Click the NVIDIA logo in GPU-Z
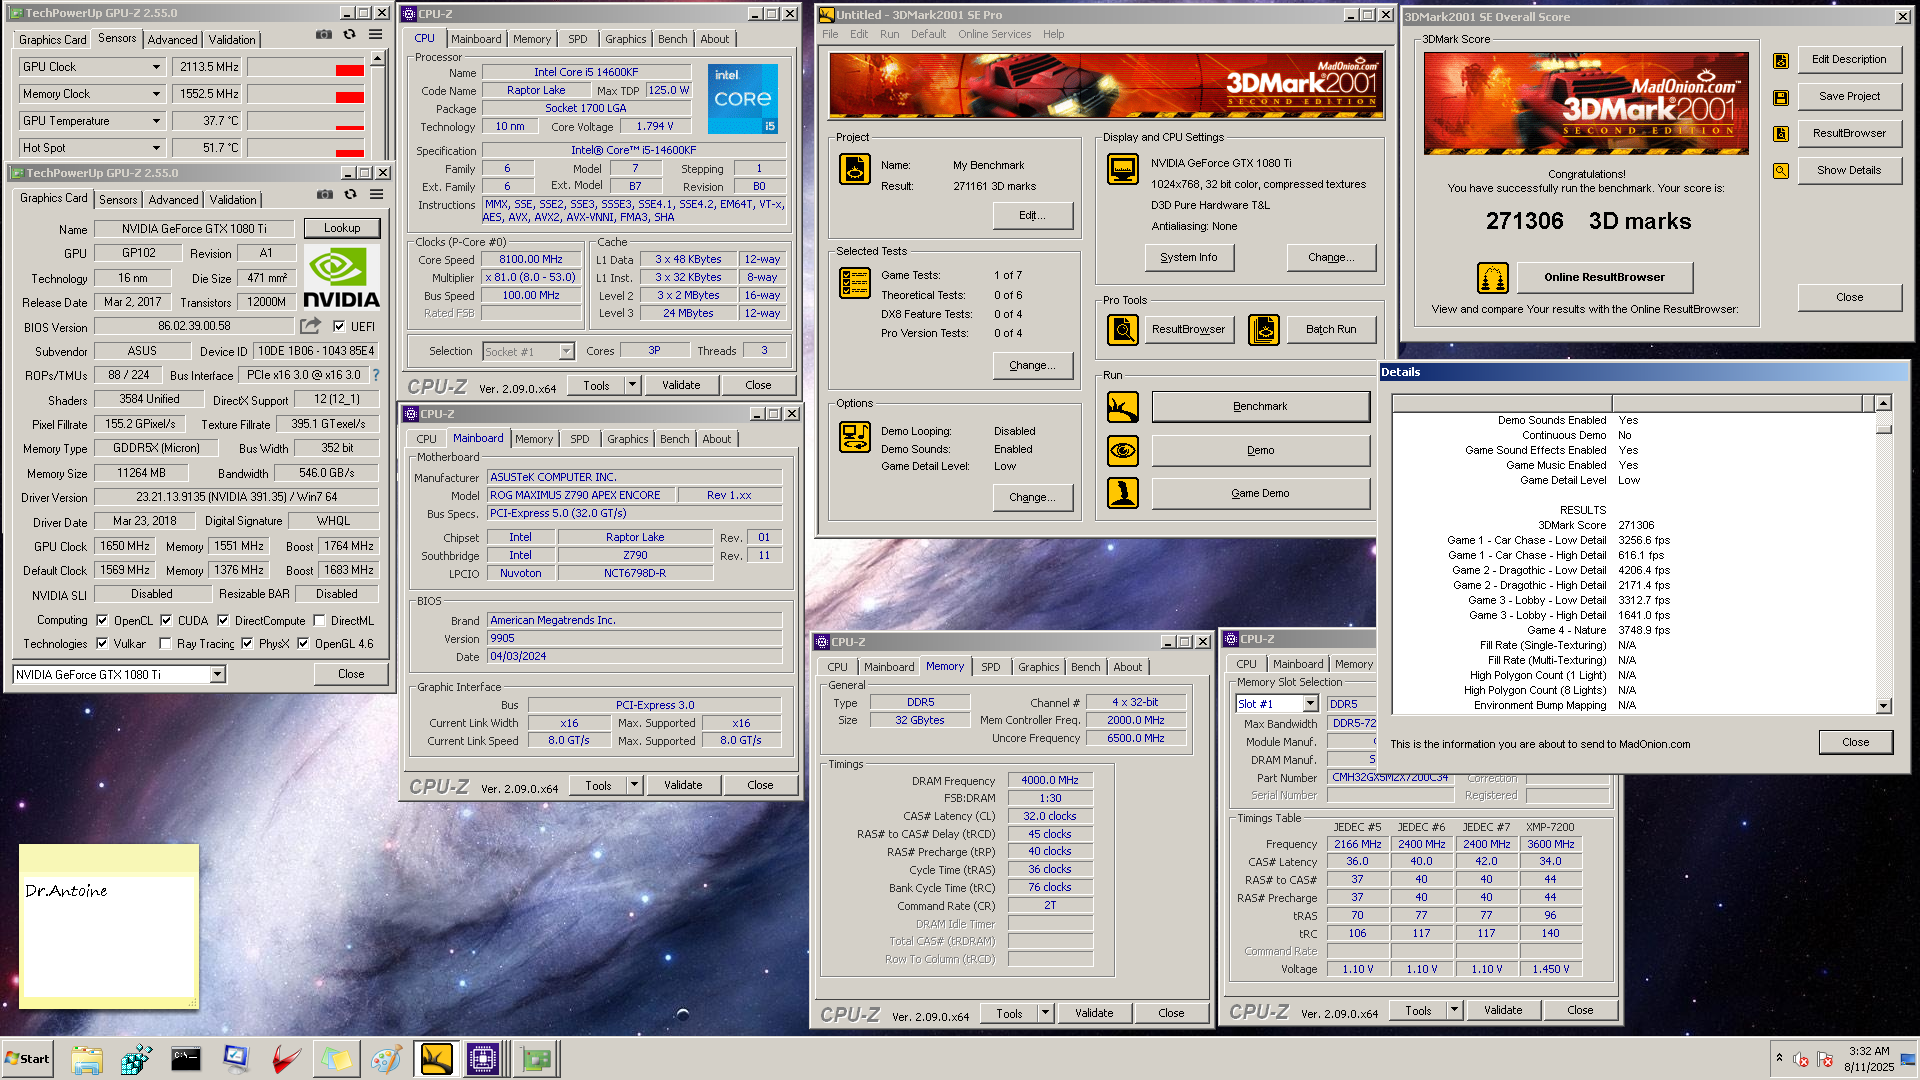Screen dimensions: 1920x1080 [x=341, y=277]
